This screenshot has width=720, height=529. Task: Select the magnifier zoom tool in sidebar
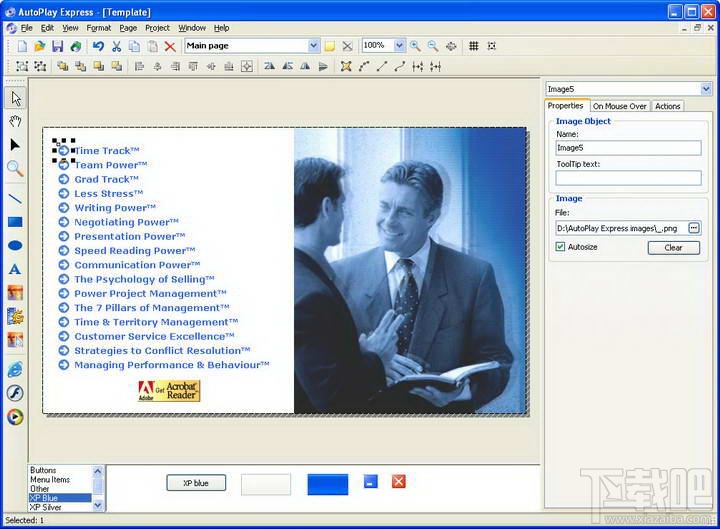coord(15,169)
